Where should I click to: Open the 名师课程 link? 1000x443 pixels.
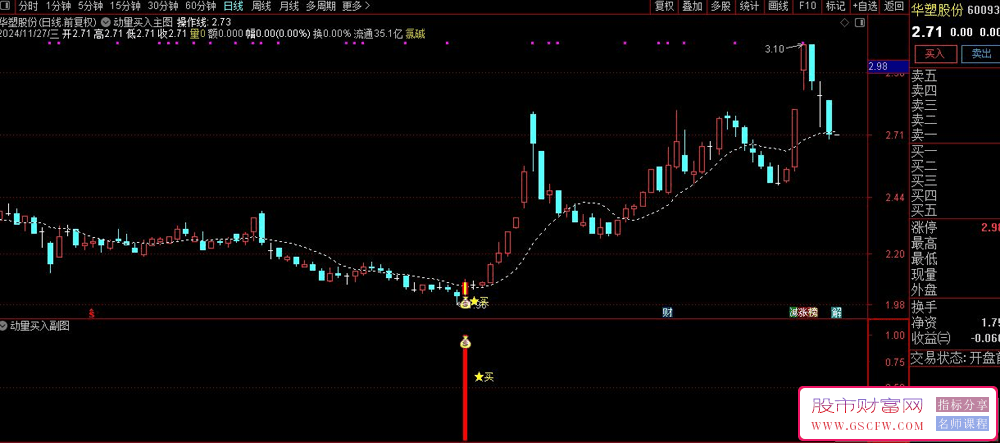point(962,423)
